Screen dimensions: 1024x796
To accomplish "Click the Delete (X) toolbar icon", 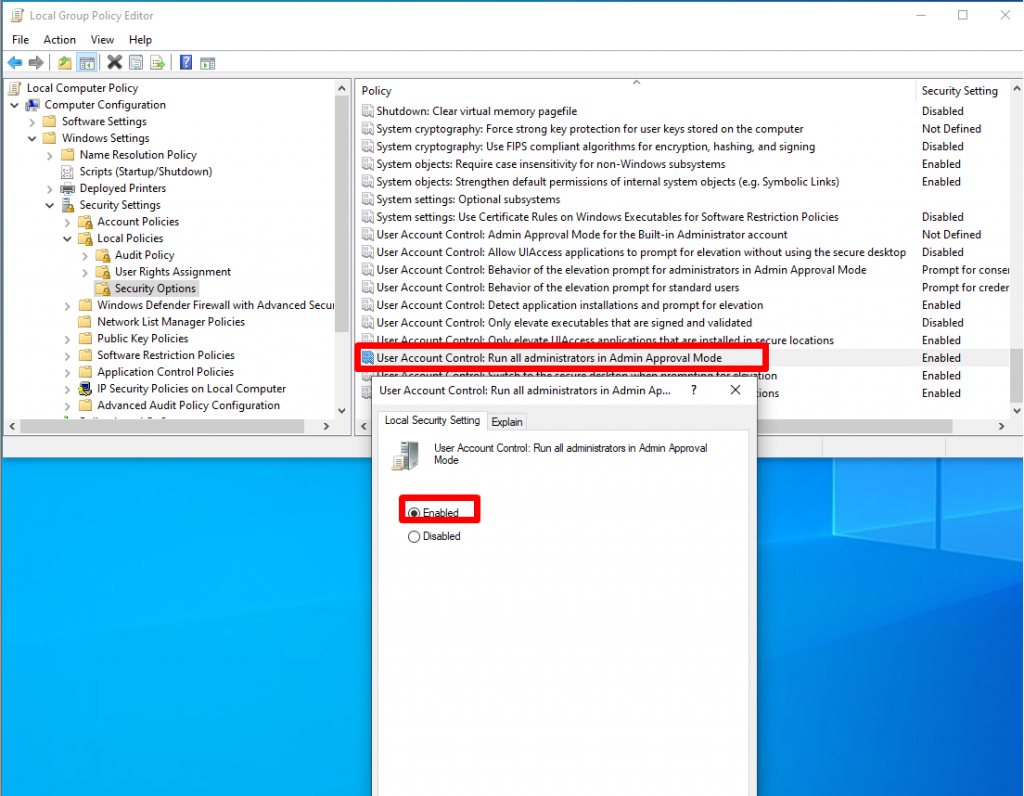I will coord(113,62).
